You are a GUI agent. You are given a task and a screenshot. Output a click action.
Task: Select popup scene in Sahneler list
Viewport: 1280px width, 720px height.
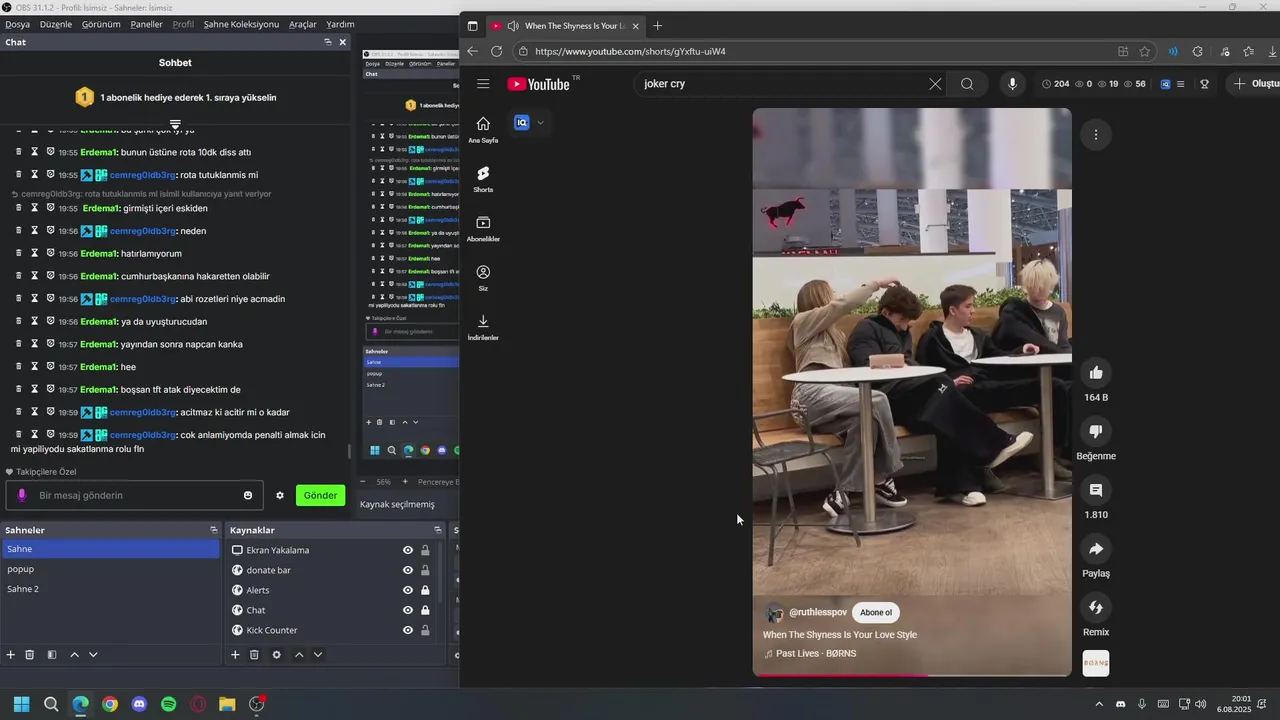pyautogui.click(x=111, y=569)
